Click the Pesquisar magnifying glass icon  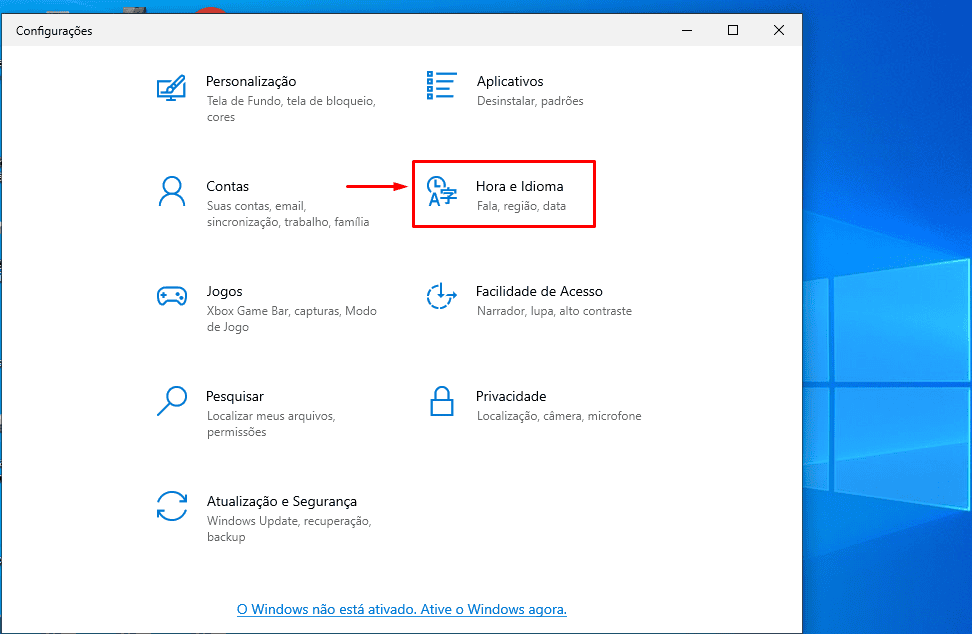171,401
